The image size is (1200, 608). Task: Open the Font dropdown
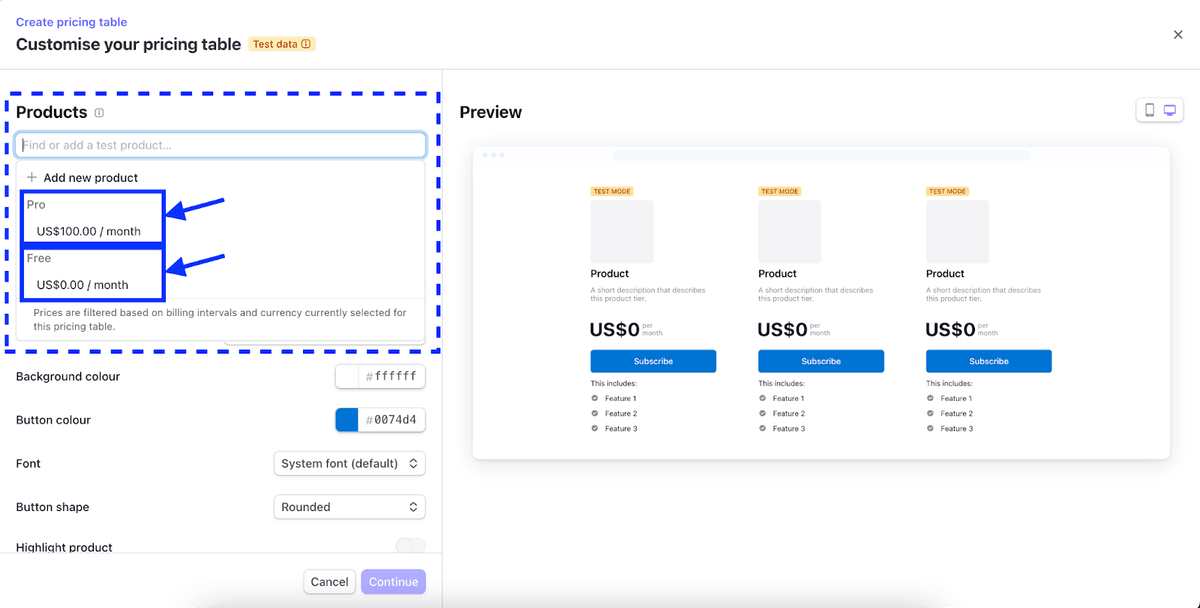point(349,463)
